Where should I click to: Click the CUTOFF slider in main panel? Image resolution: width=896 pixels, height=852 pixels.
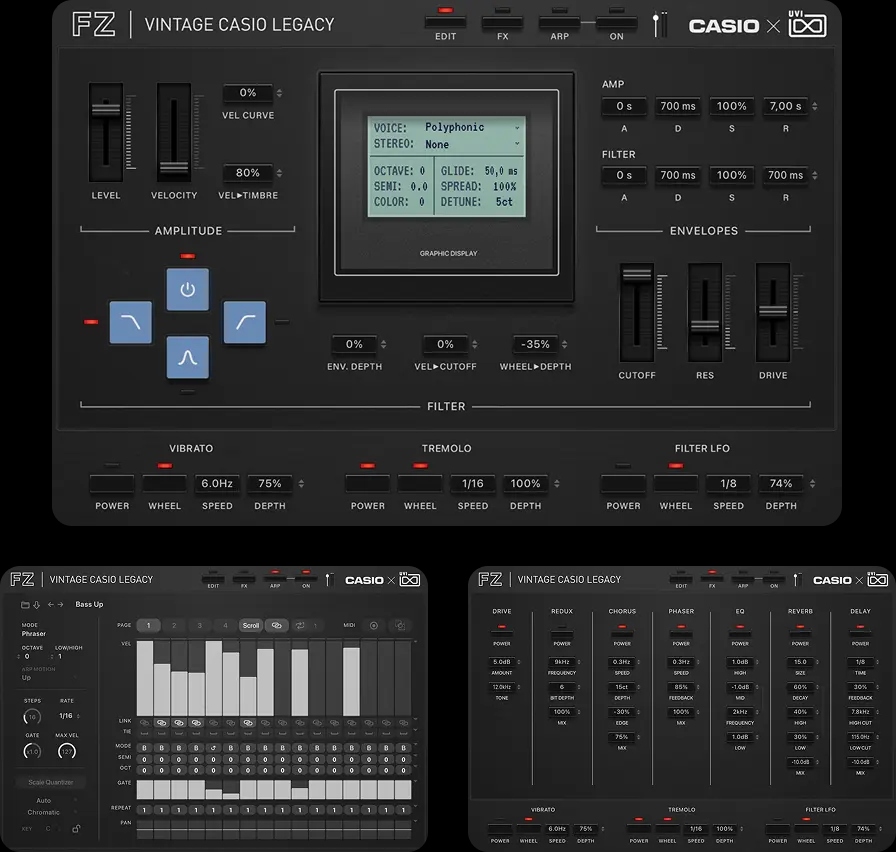click(636, 313)
